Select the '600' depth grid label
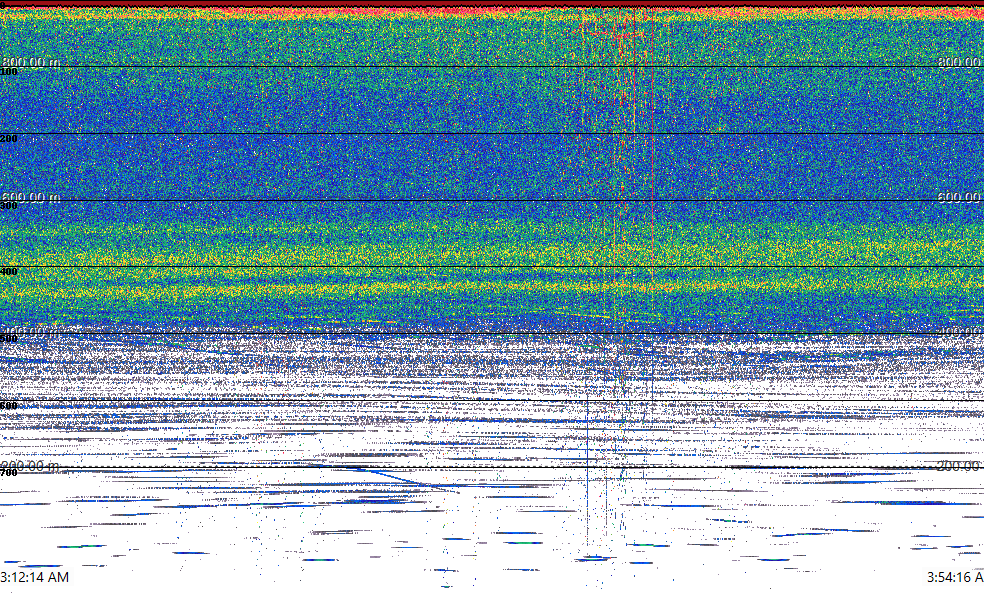Viewport: 984px width, 594px height. [9, 406]
